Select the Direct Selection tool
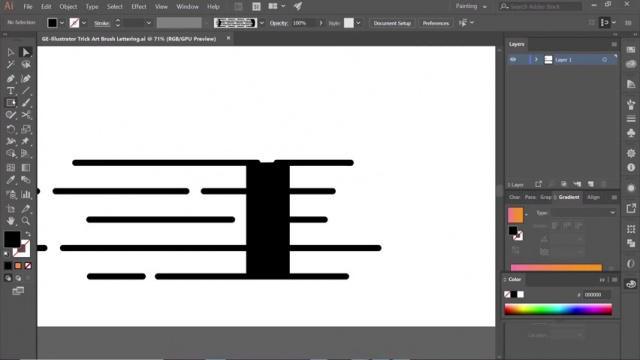This screenshot has height=360, width=640. coord(26,52)
